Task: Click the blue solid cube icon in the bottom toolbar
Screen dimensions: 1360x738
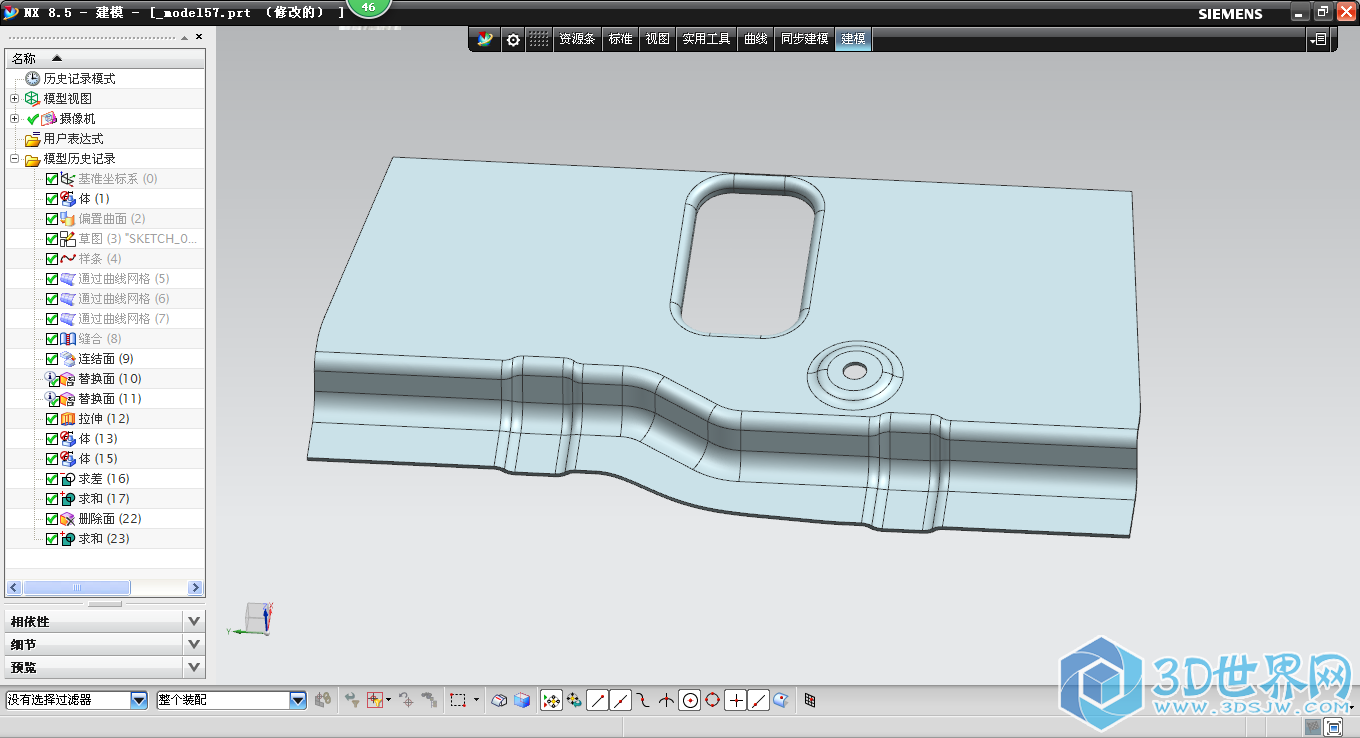Action: (522, 700)
